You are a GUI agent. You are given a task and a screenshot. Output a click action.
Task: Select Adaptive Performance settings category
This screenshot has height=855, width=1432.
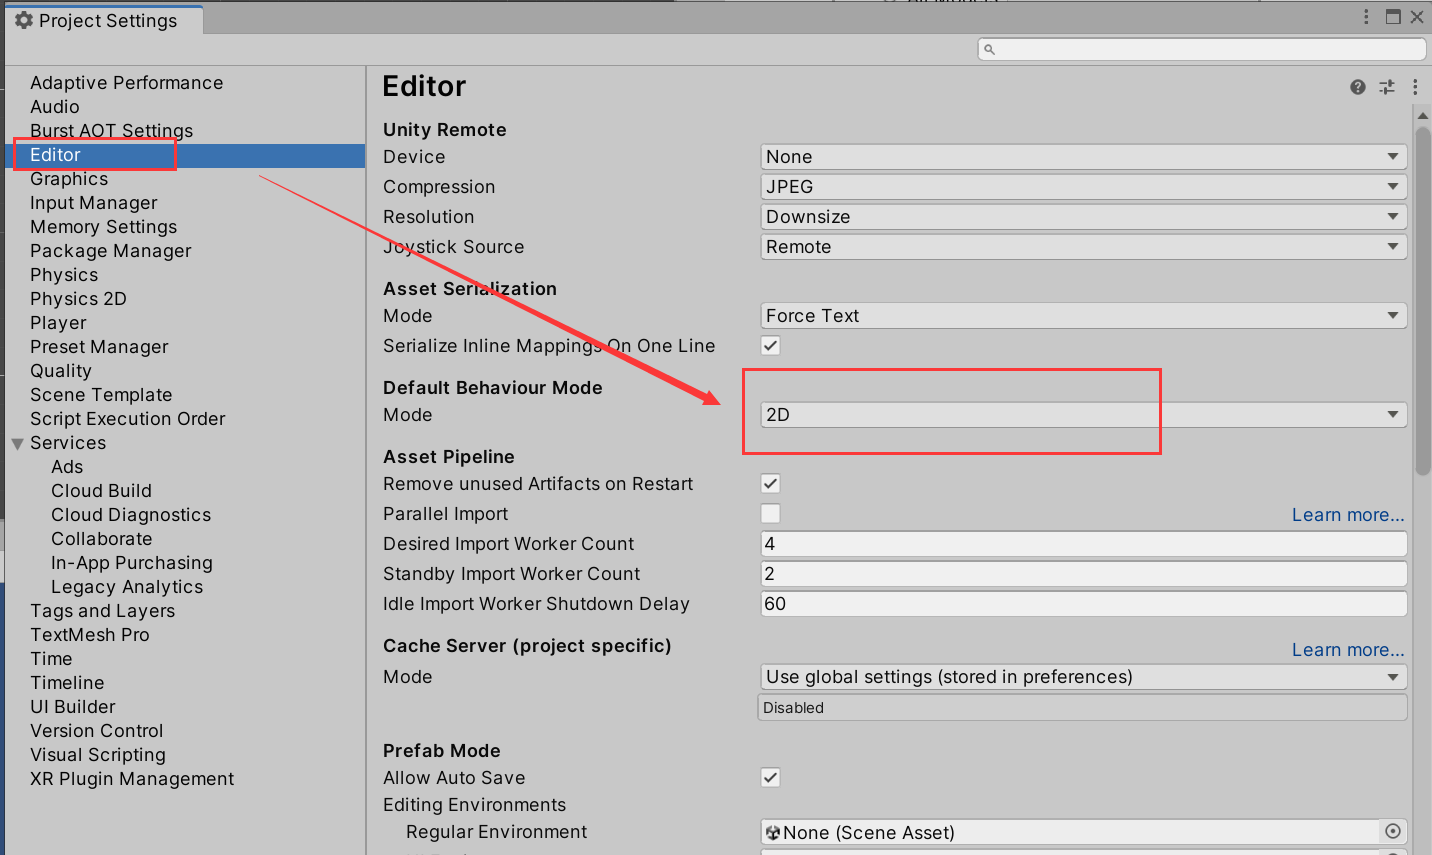pos(126,83)
